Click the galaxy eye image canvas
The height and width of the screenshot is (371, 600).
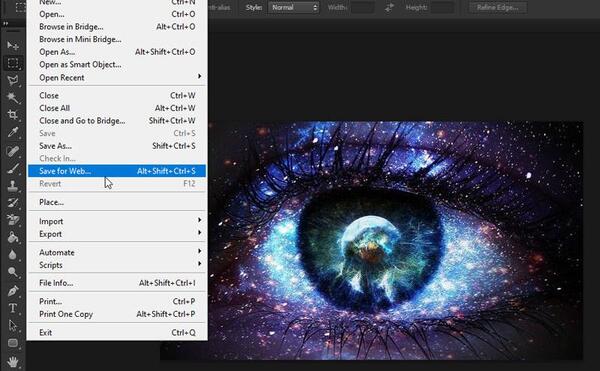tap(396, 241)
